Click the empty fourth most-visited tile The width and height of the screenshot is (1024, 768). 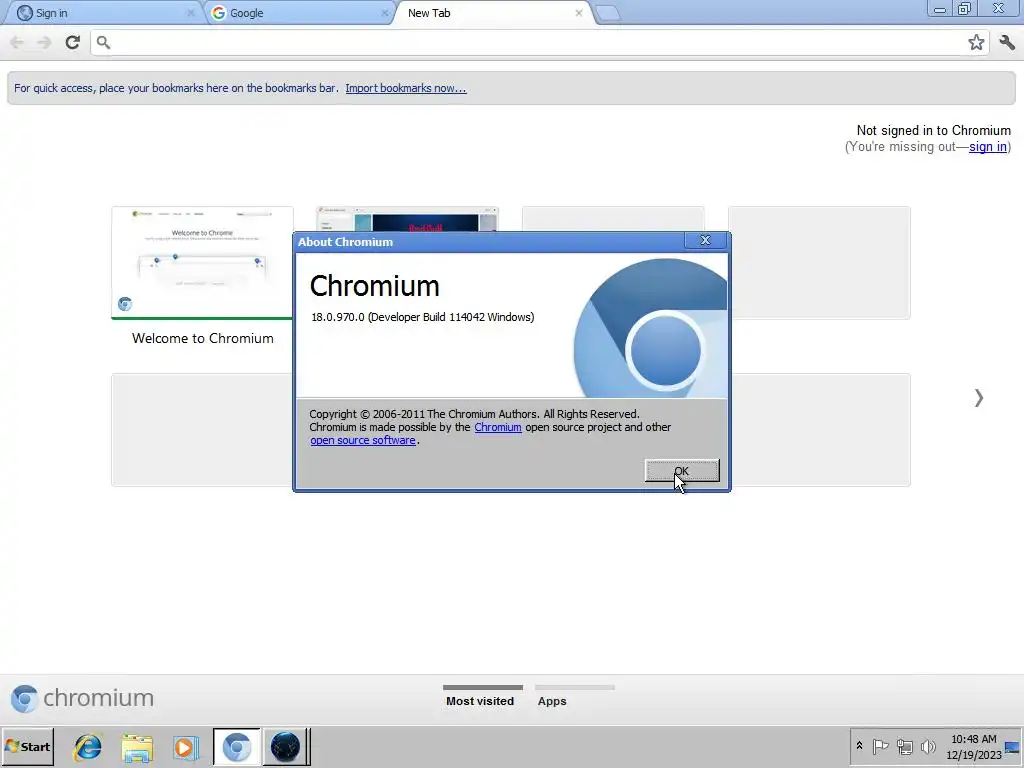pos(819,263)
